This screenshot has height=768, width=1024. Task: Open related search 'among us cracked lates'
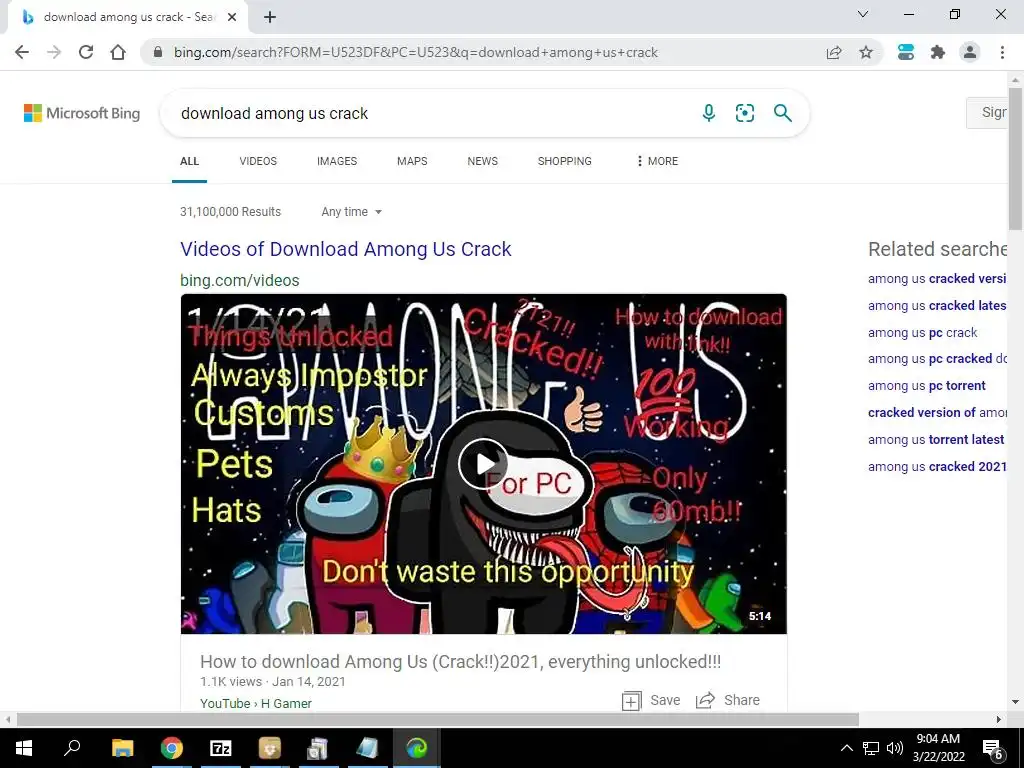(937, 306)
